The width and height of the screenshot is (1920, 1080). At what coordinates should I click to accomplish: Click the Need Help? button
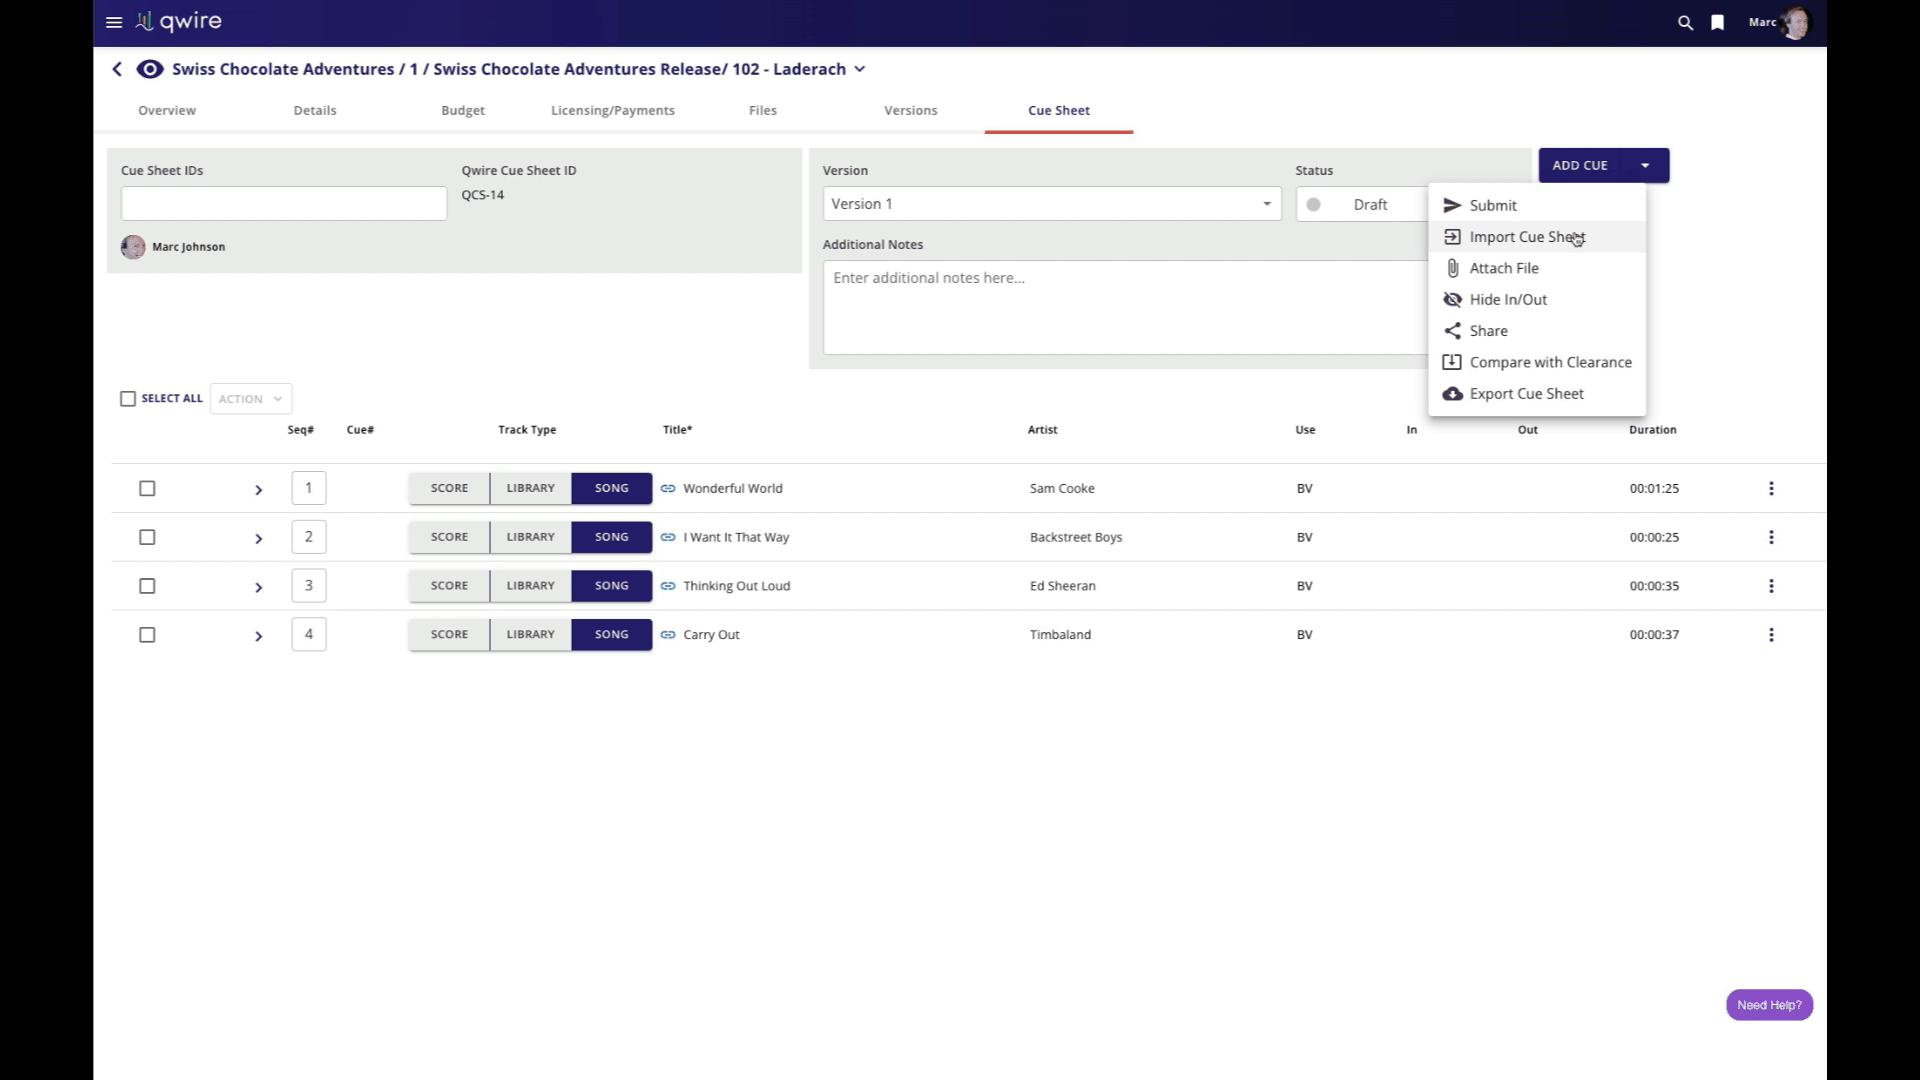tap(1768, 1005)
